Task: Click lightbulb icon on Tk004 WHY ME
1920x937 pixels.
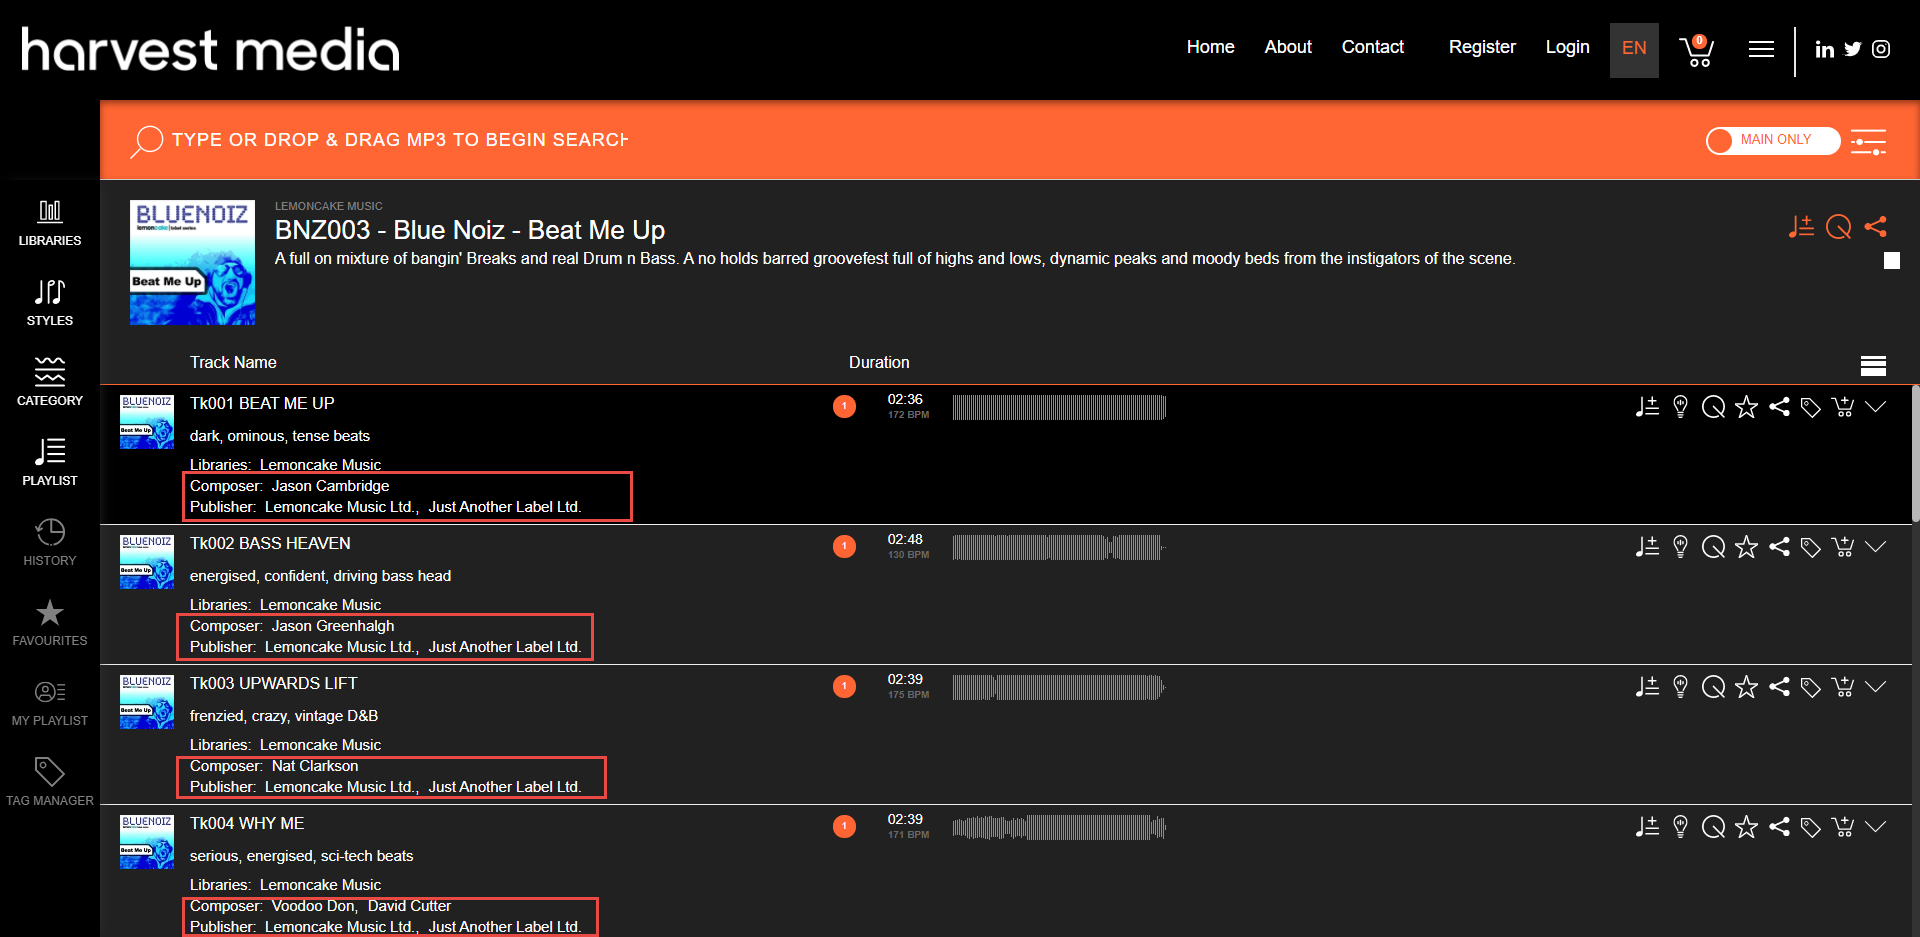Action: tap(1681, 827)
